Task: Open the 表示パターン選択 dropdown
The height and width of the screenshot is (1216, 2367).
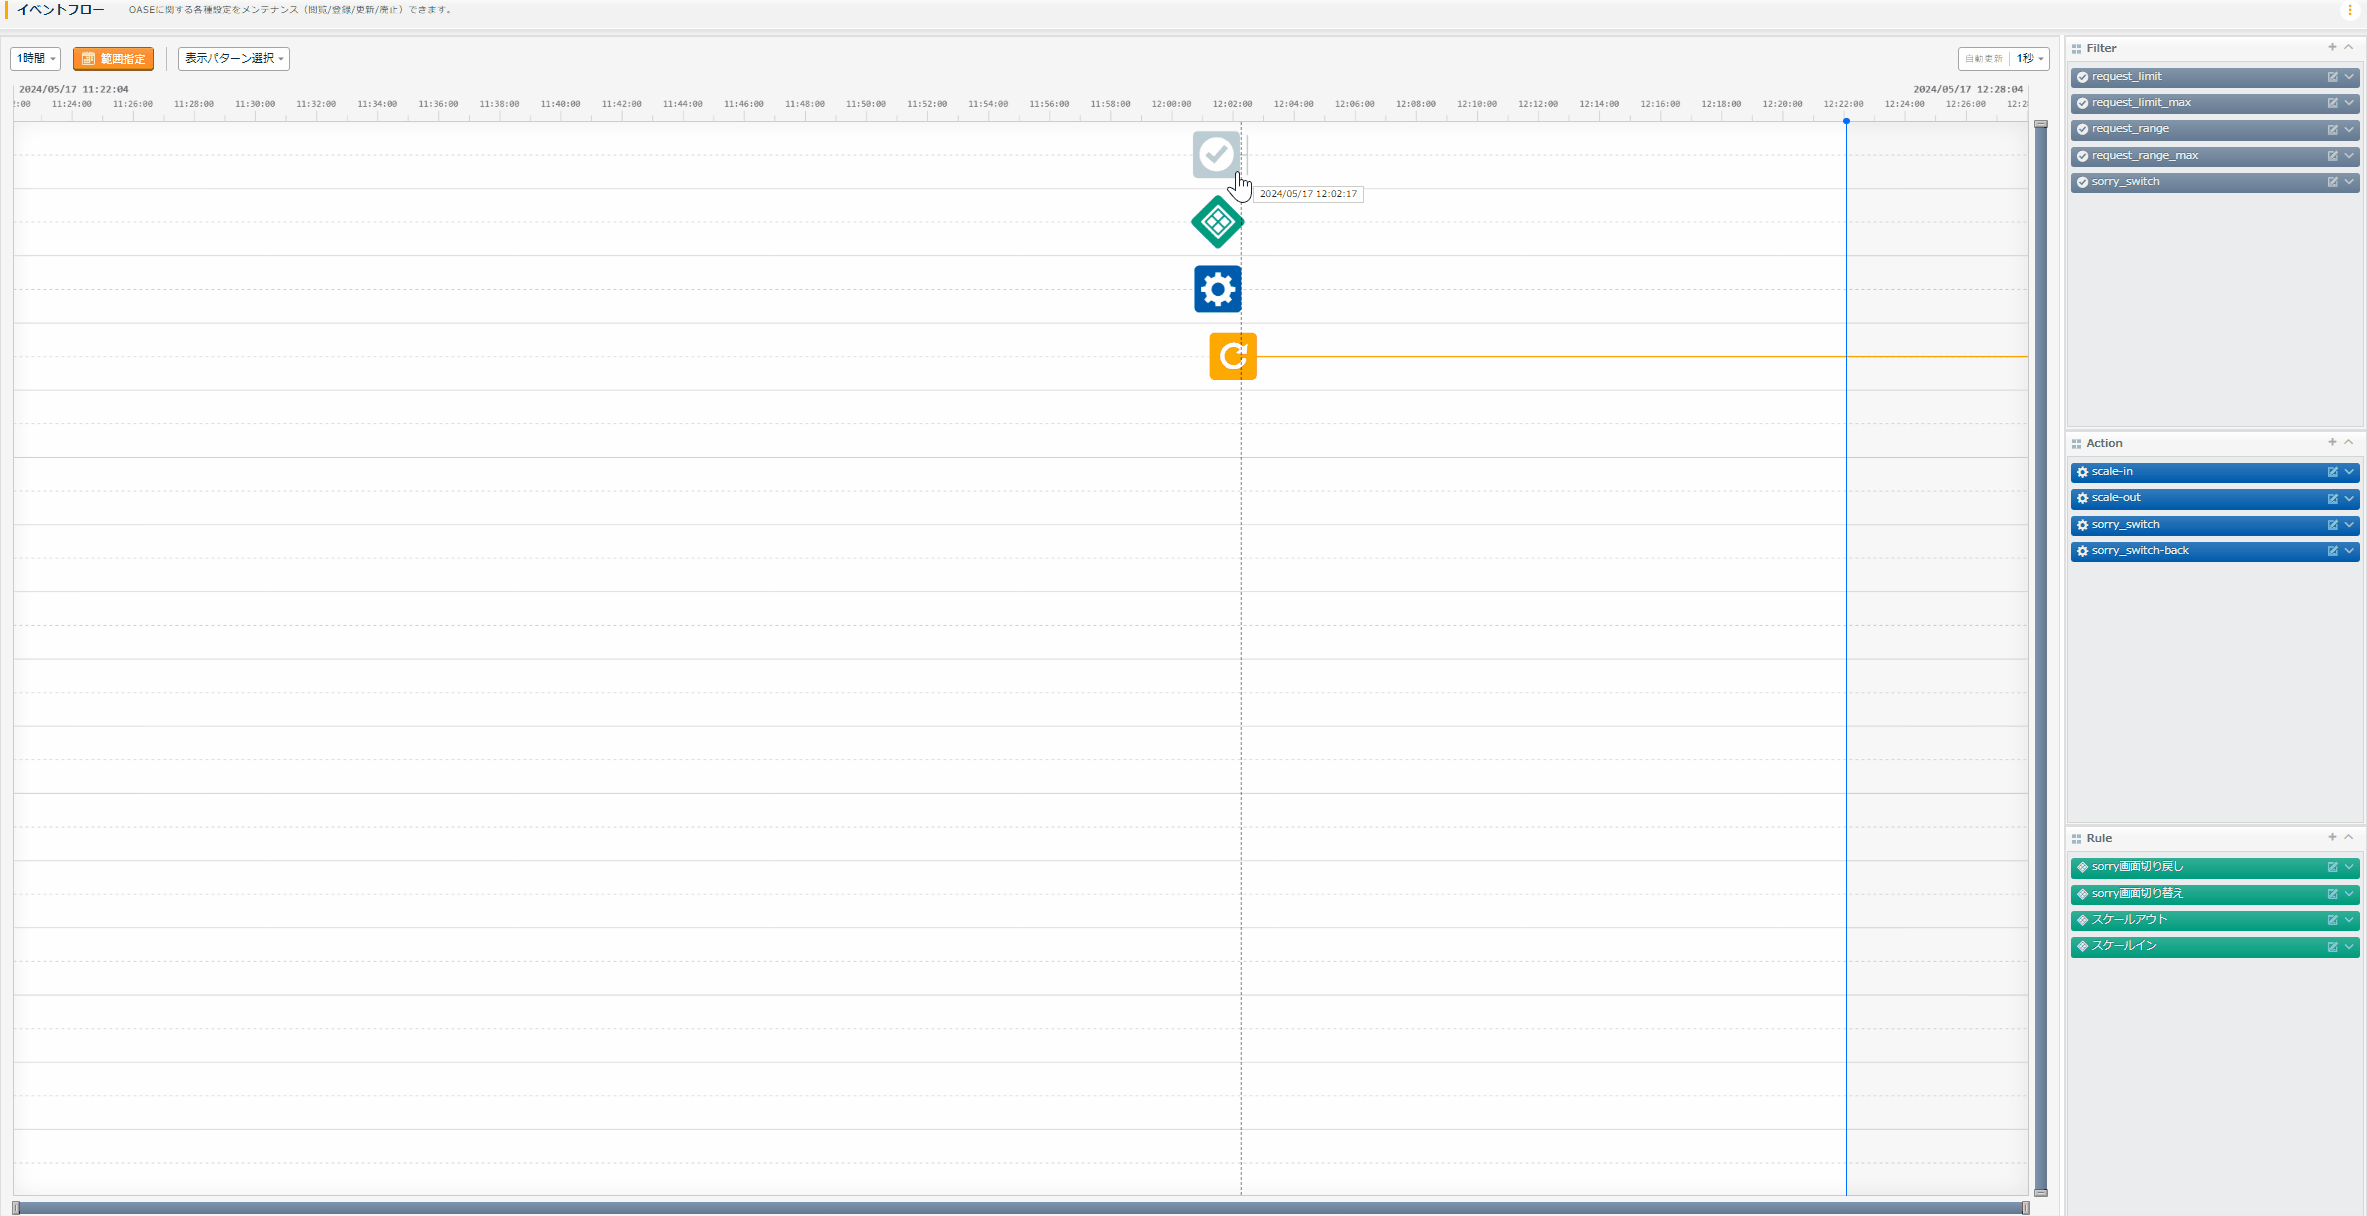Action: (234, 59)
